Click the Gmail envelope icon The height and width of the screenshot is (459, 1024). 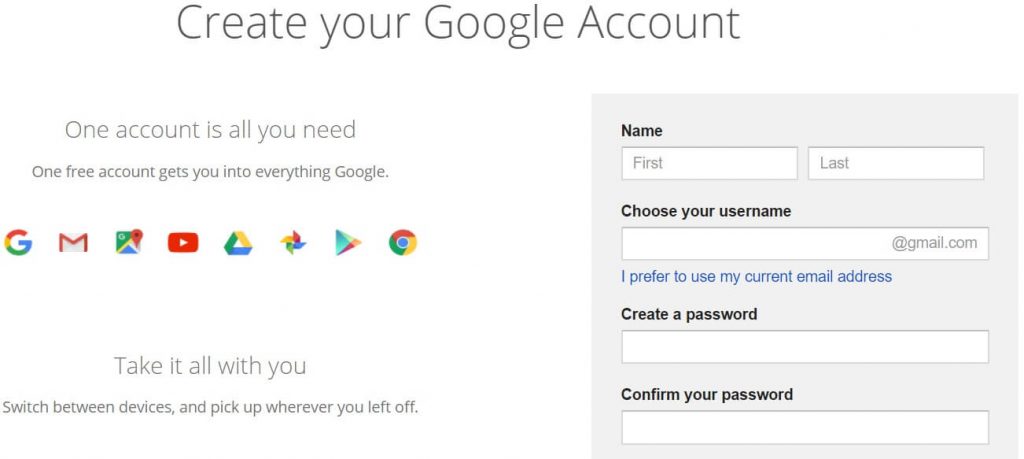[x=73, y=243]
